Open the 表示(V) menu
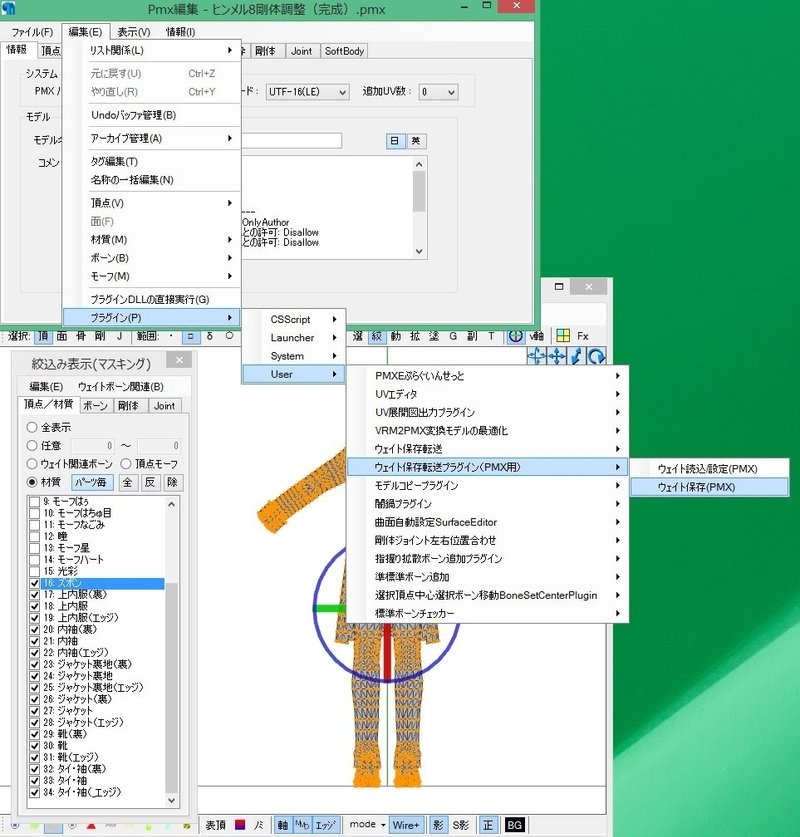800x837 pixels. coord(133,32)
